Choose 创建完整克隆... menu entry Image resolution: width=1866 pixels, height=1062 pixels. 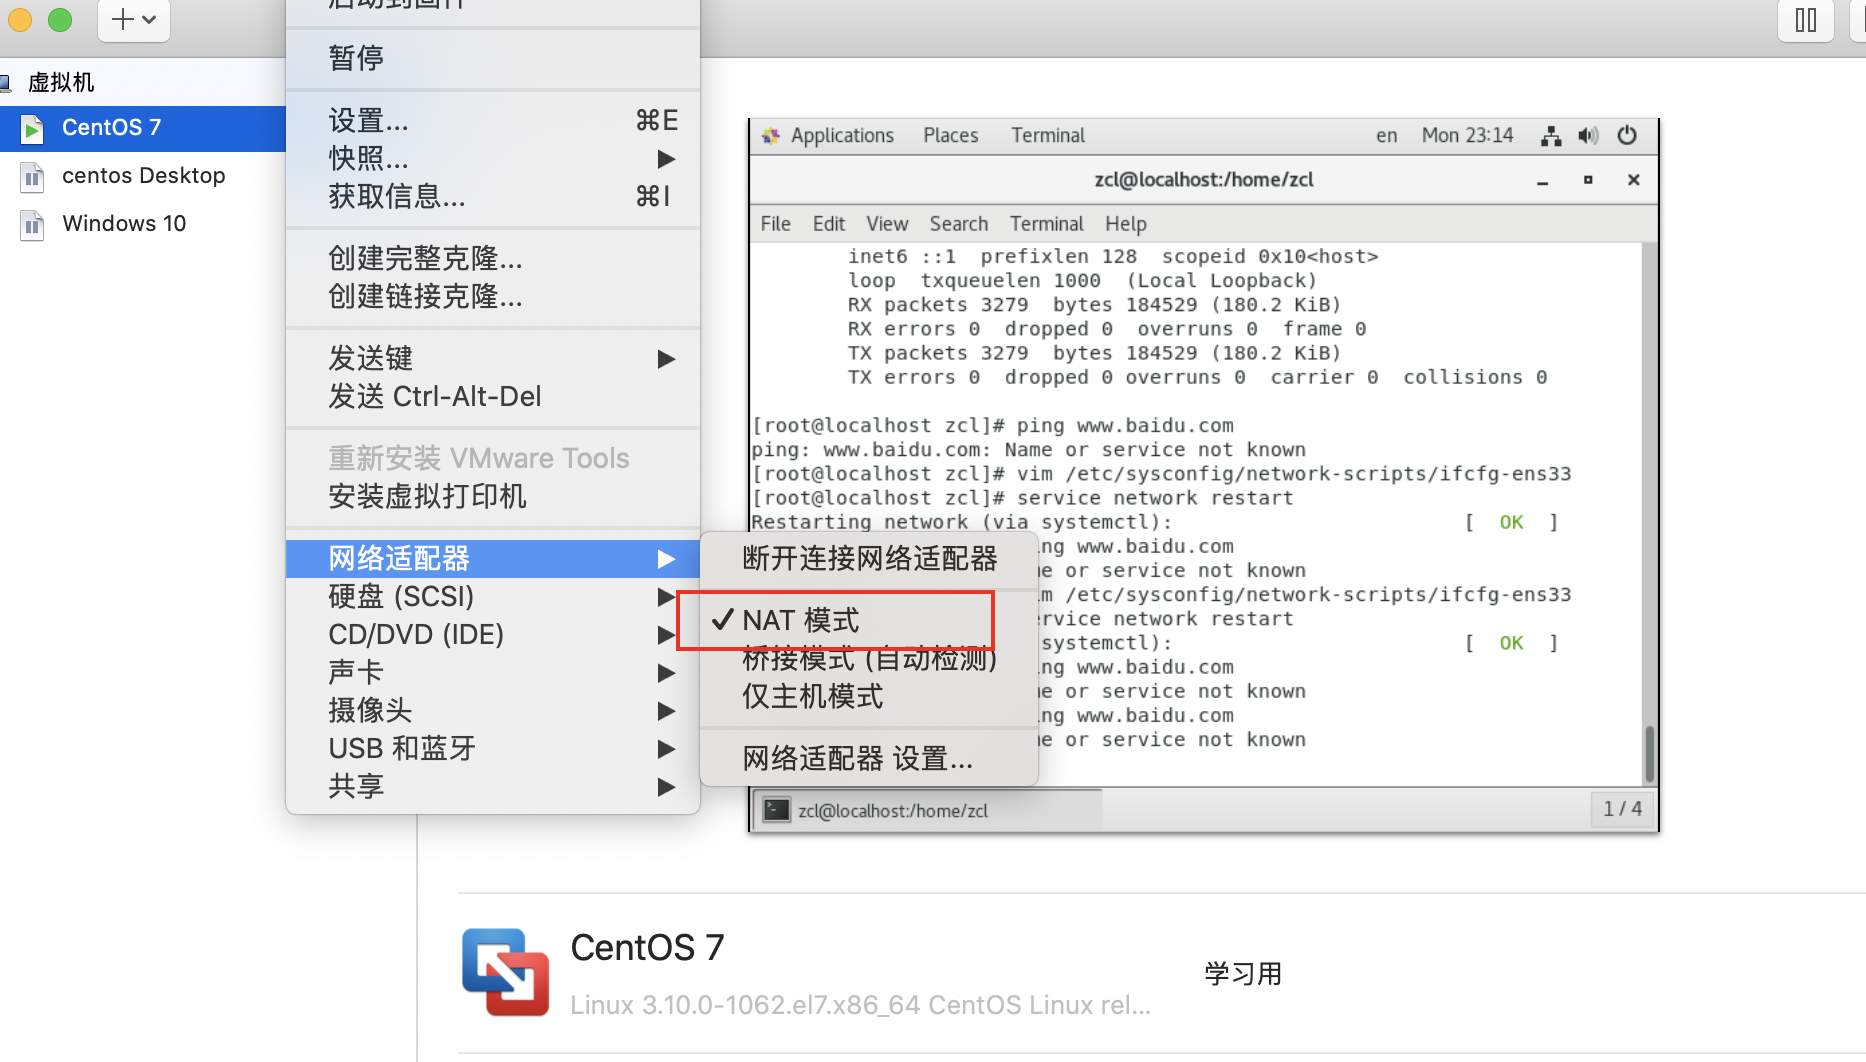(492, 258)
